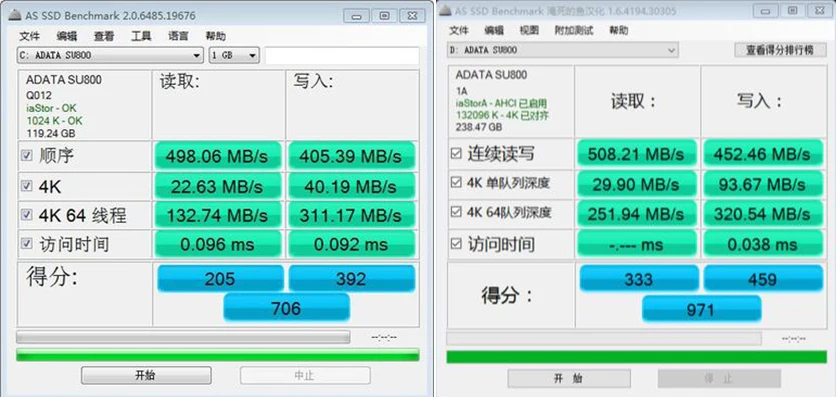Click the 132.74 MB/s result
Viewport: 836px width, 397px height.
[x=218, y=215]
